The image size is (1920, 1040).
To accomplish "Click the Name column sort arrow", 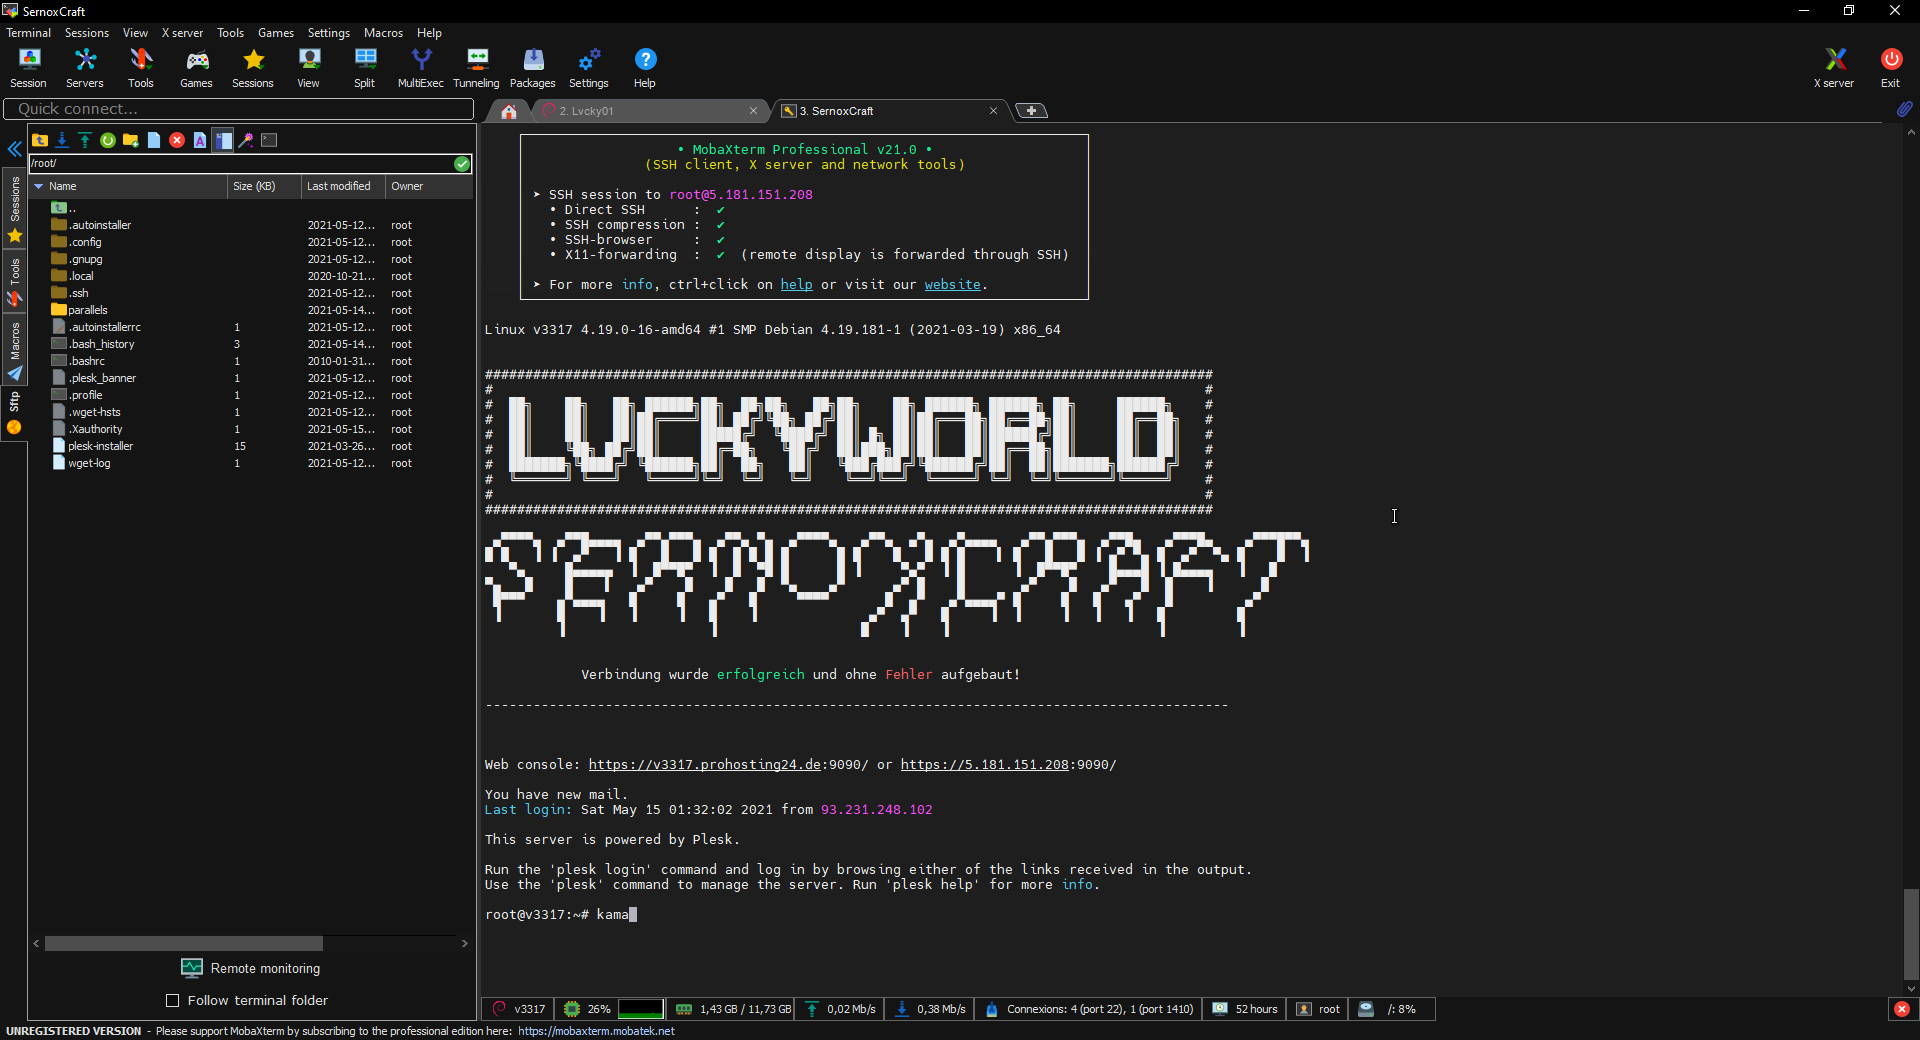I will pos(39,187).
